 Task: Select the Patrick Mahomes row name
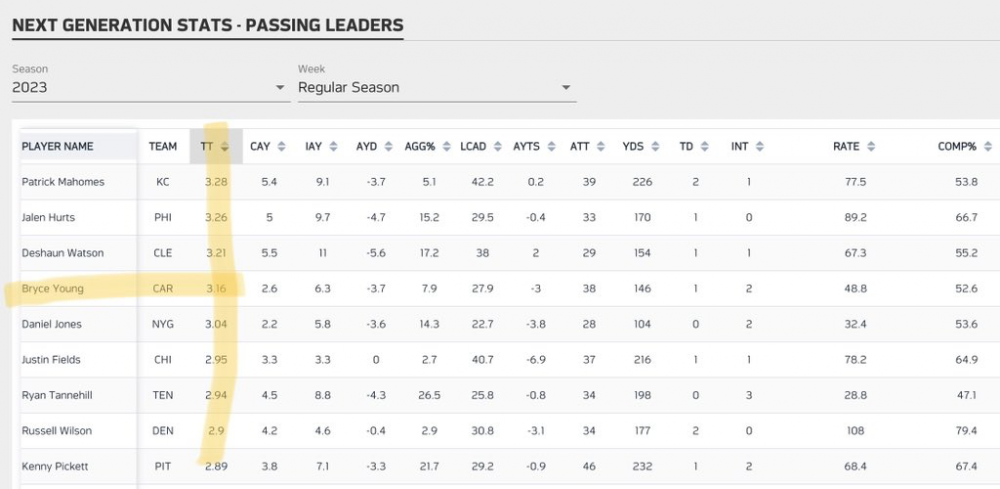[x=63, y=182]
